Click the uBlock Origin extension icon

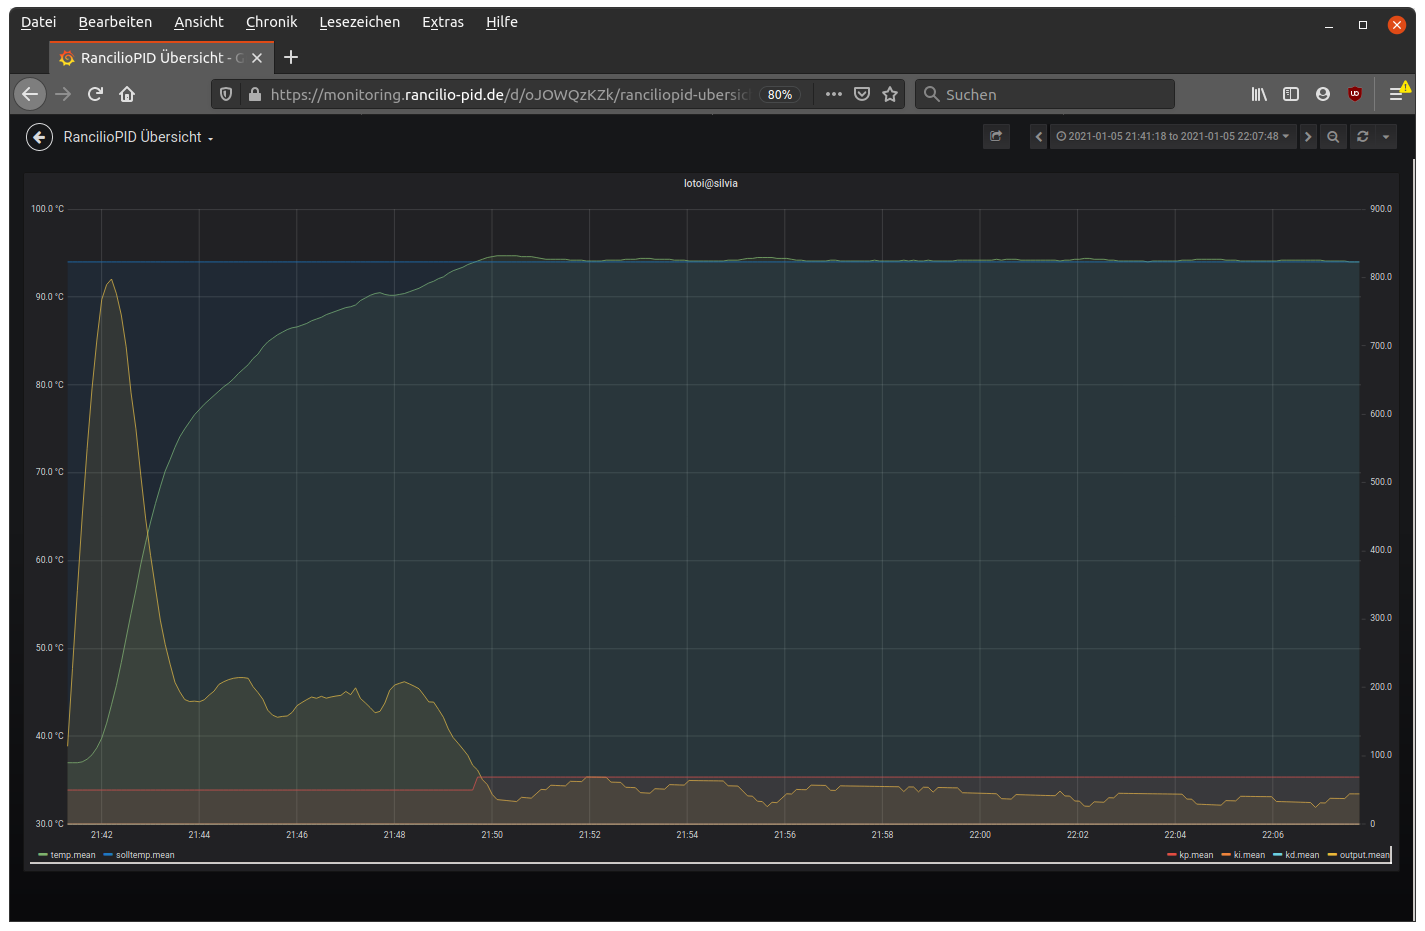pyautogui.click(x=1355, y=94)
